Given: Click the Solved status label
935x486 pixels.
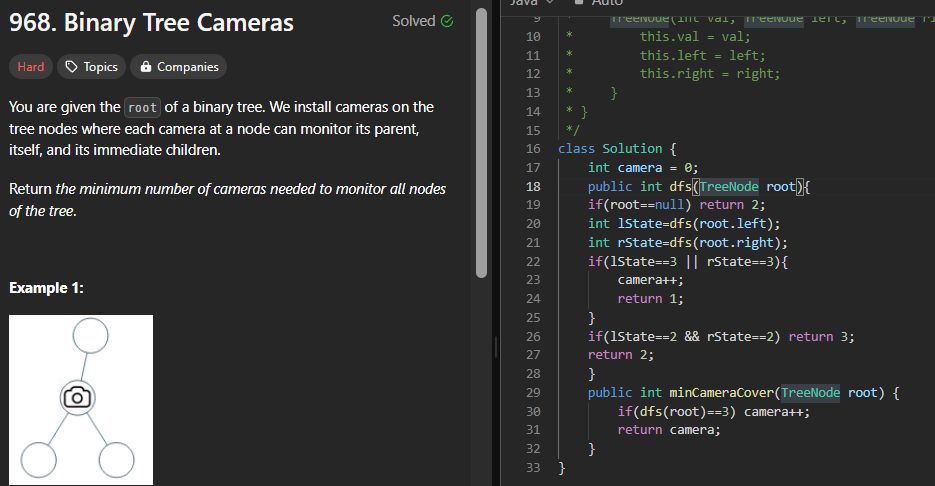Looking at the screenshot, I should [x=413, y=21].
